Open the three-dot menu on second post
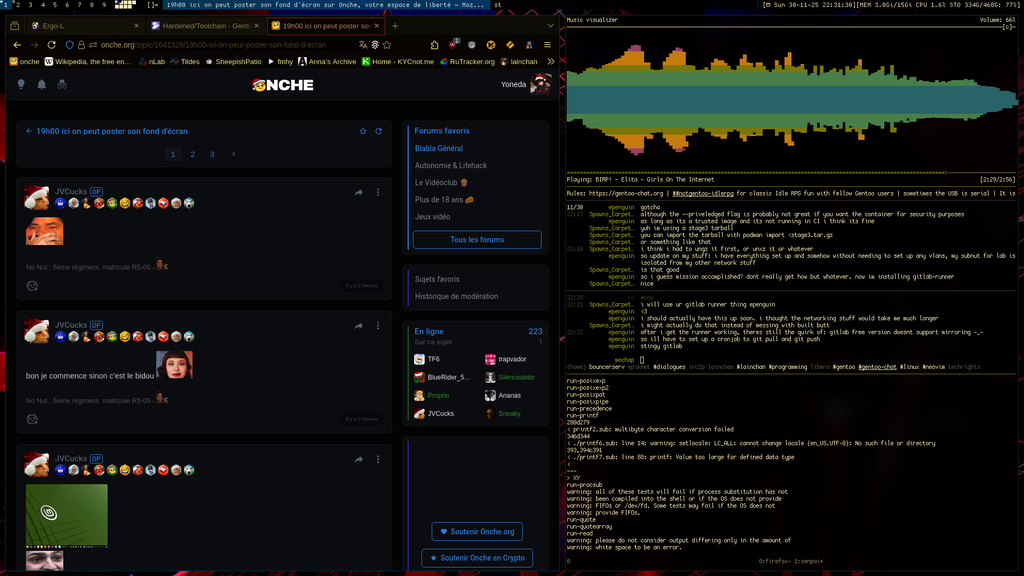Viewport: 1024px width, 576px height. tap(377, 326)
